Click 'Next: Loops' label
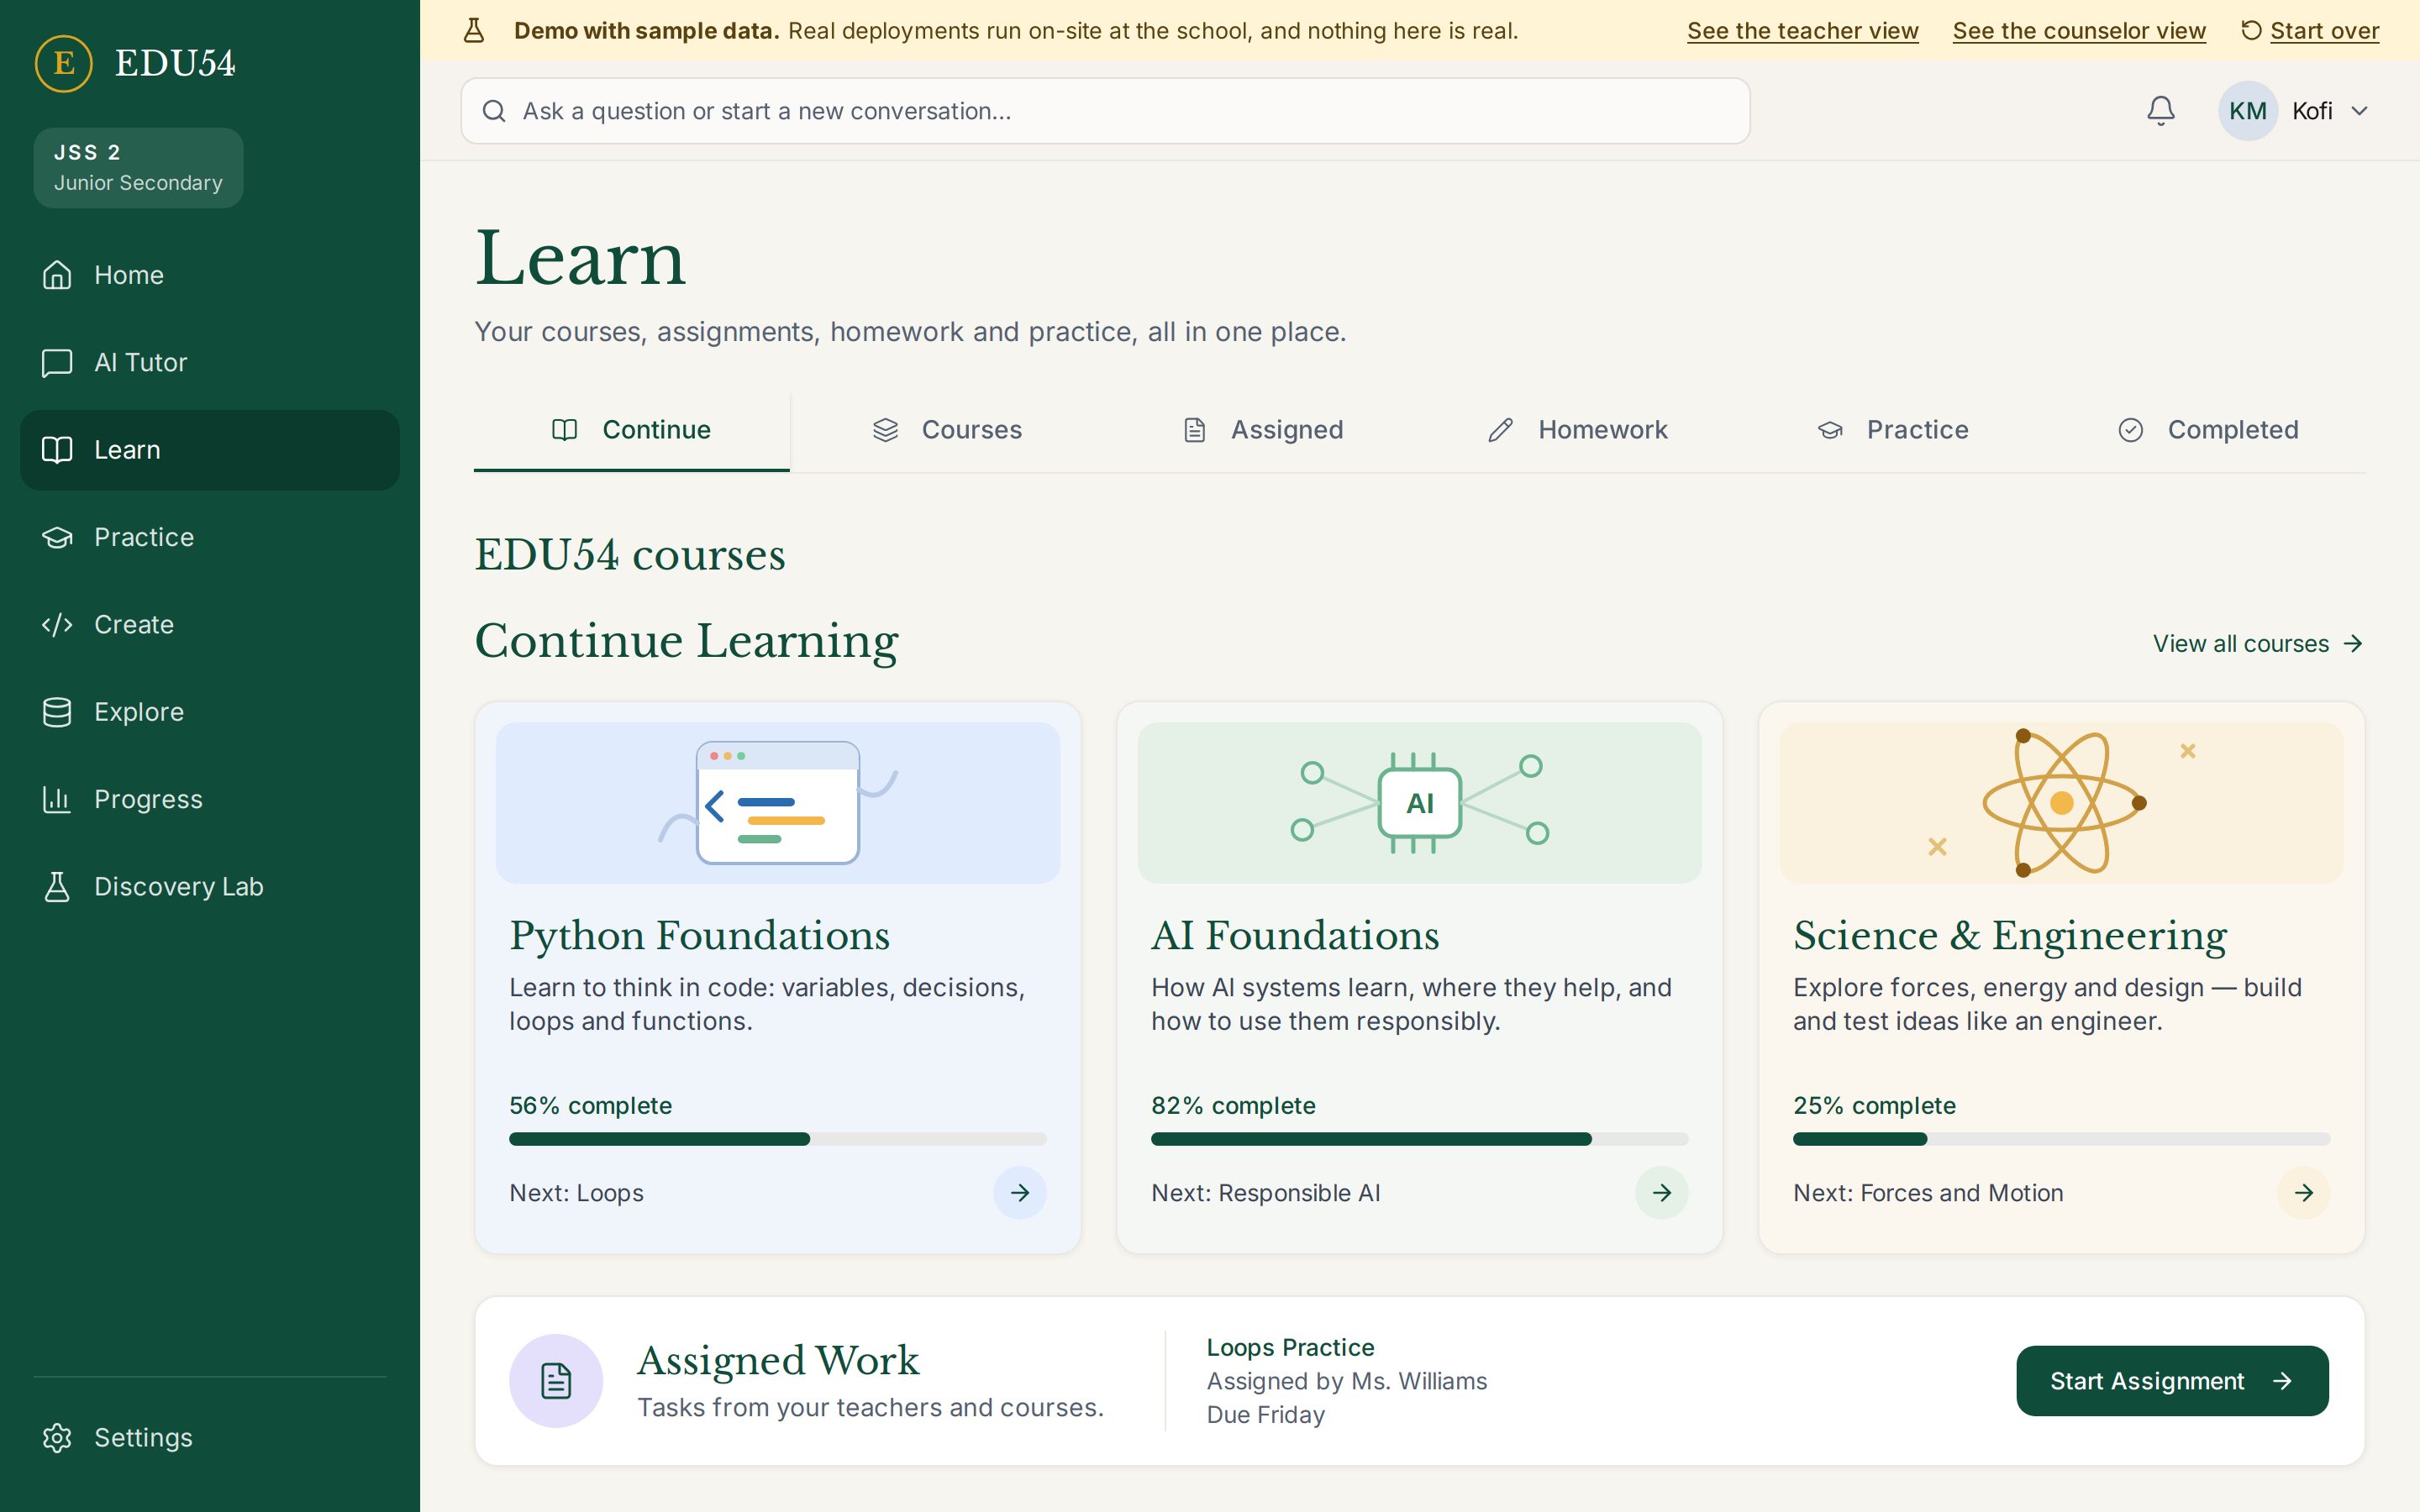Image resolution: width=2420 pixels, height=1512 pixels. click(x=576, y=1193)
